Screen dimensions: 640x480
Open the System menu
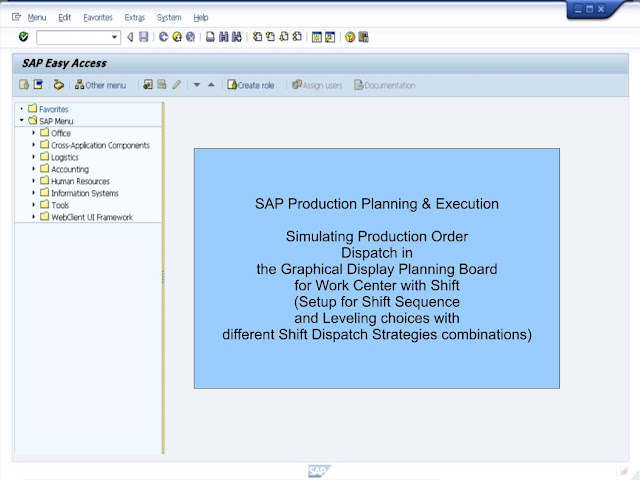(169, 18)
